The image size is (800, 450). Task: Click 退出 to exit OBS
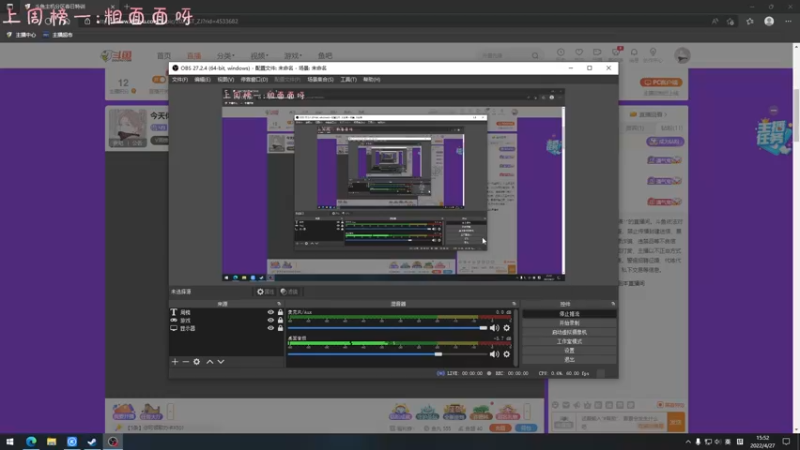coord(569,360)
